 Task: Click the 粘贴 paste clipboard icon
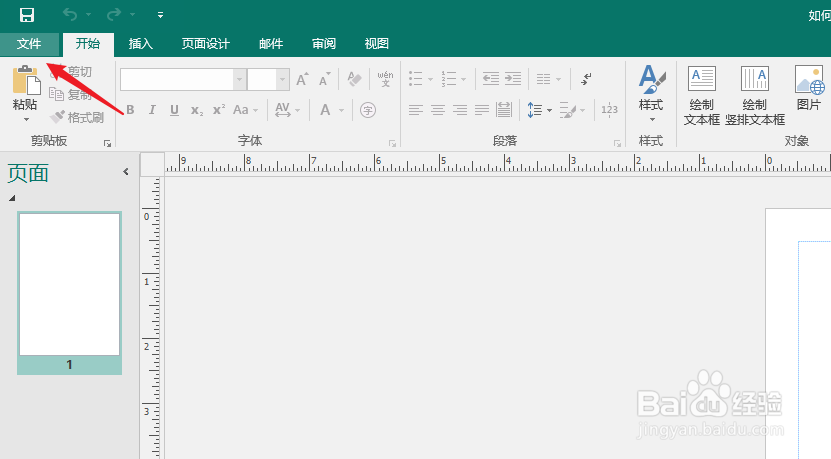coord(25,80)
